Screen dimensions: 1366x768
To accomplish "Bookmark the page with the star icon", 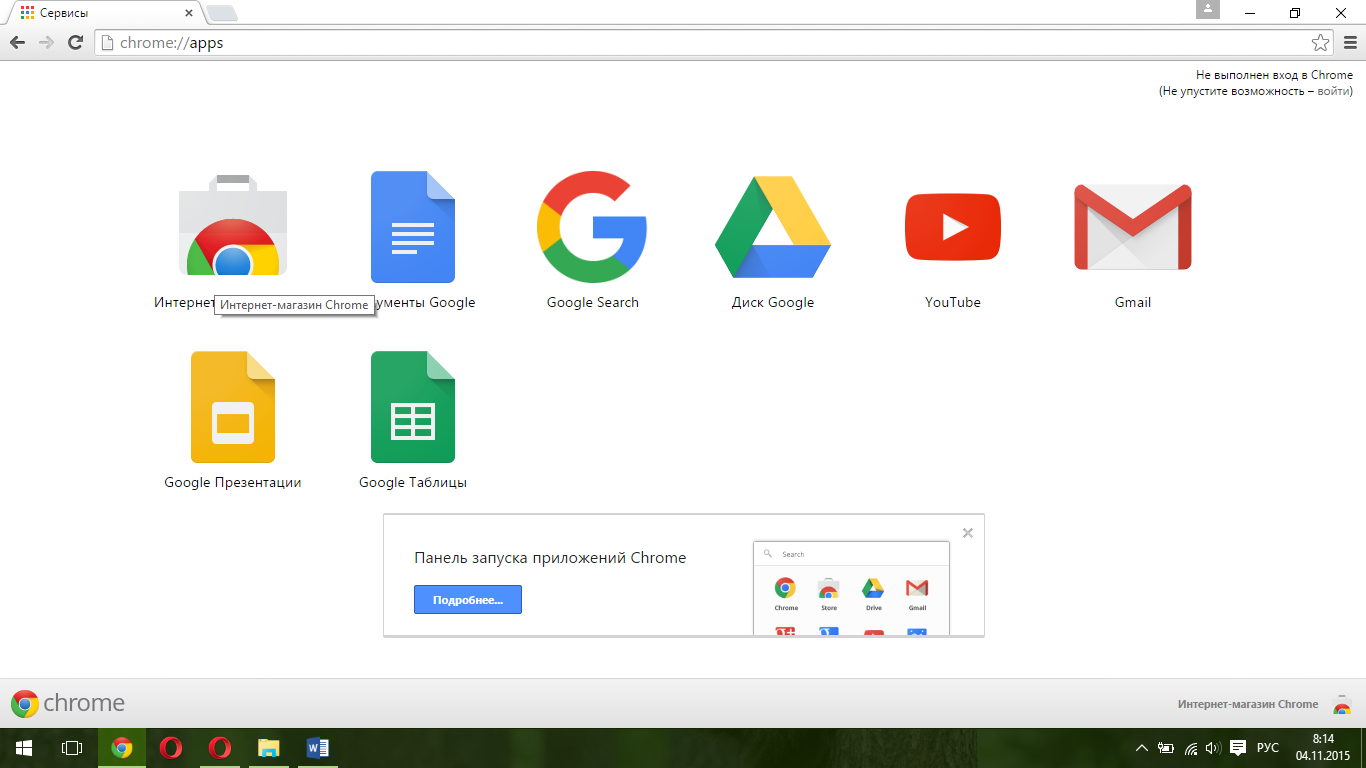I will [x=1320, y=43].
